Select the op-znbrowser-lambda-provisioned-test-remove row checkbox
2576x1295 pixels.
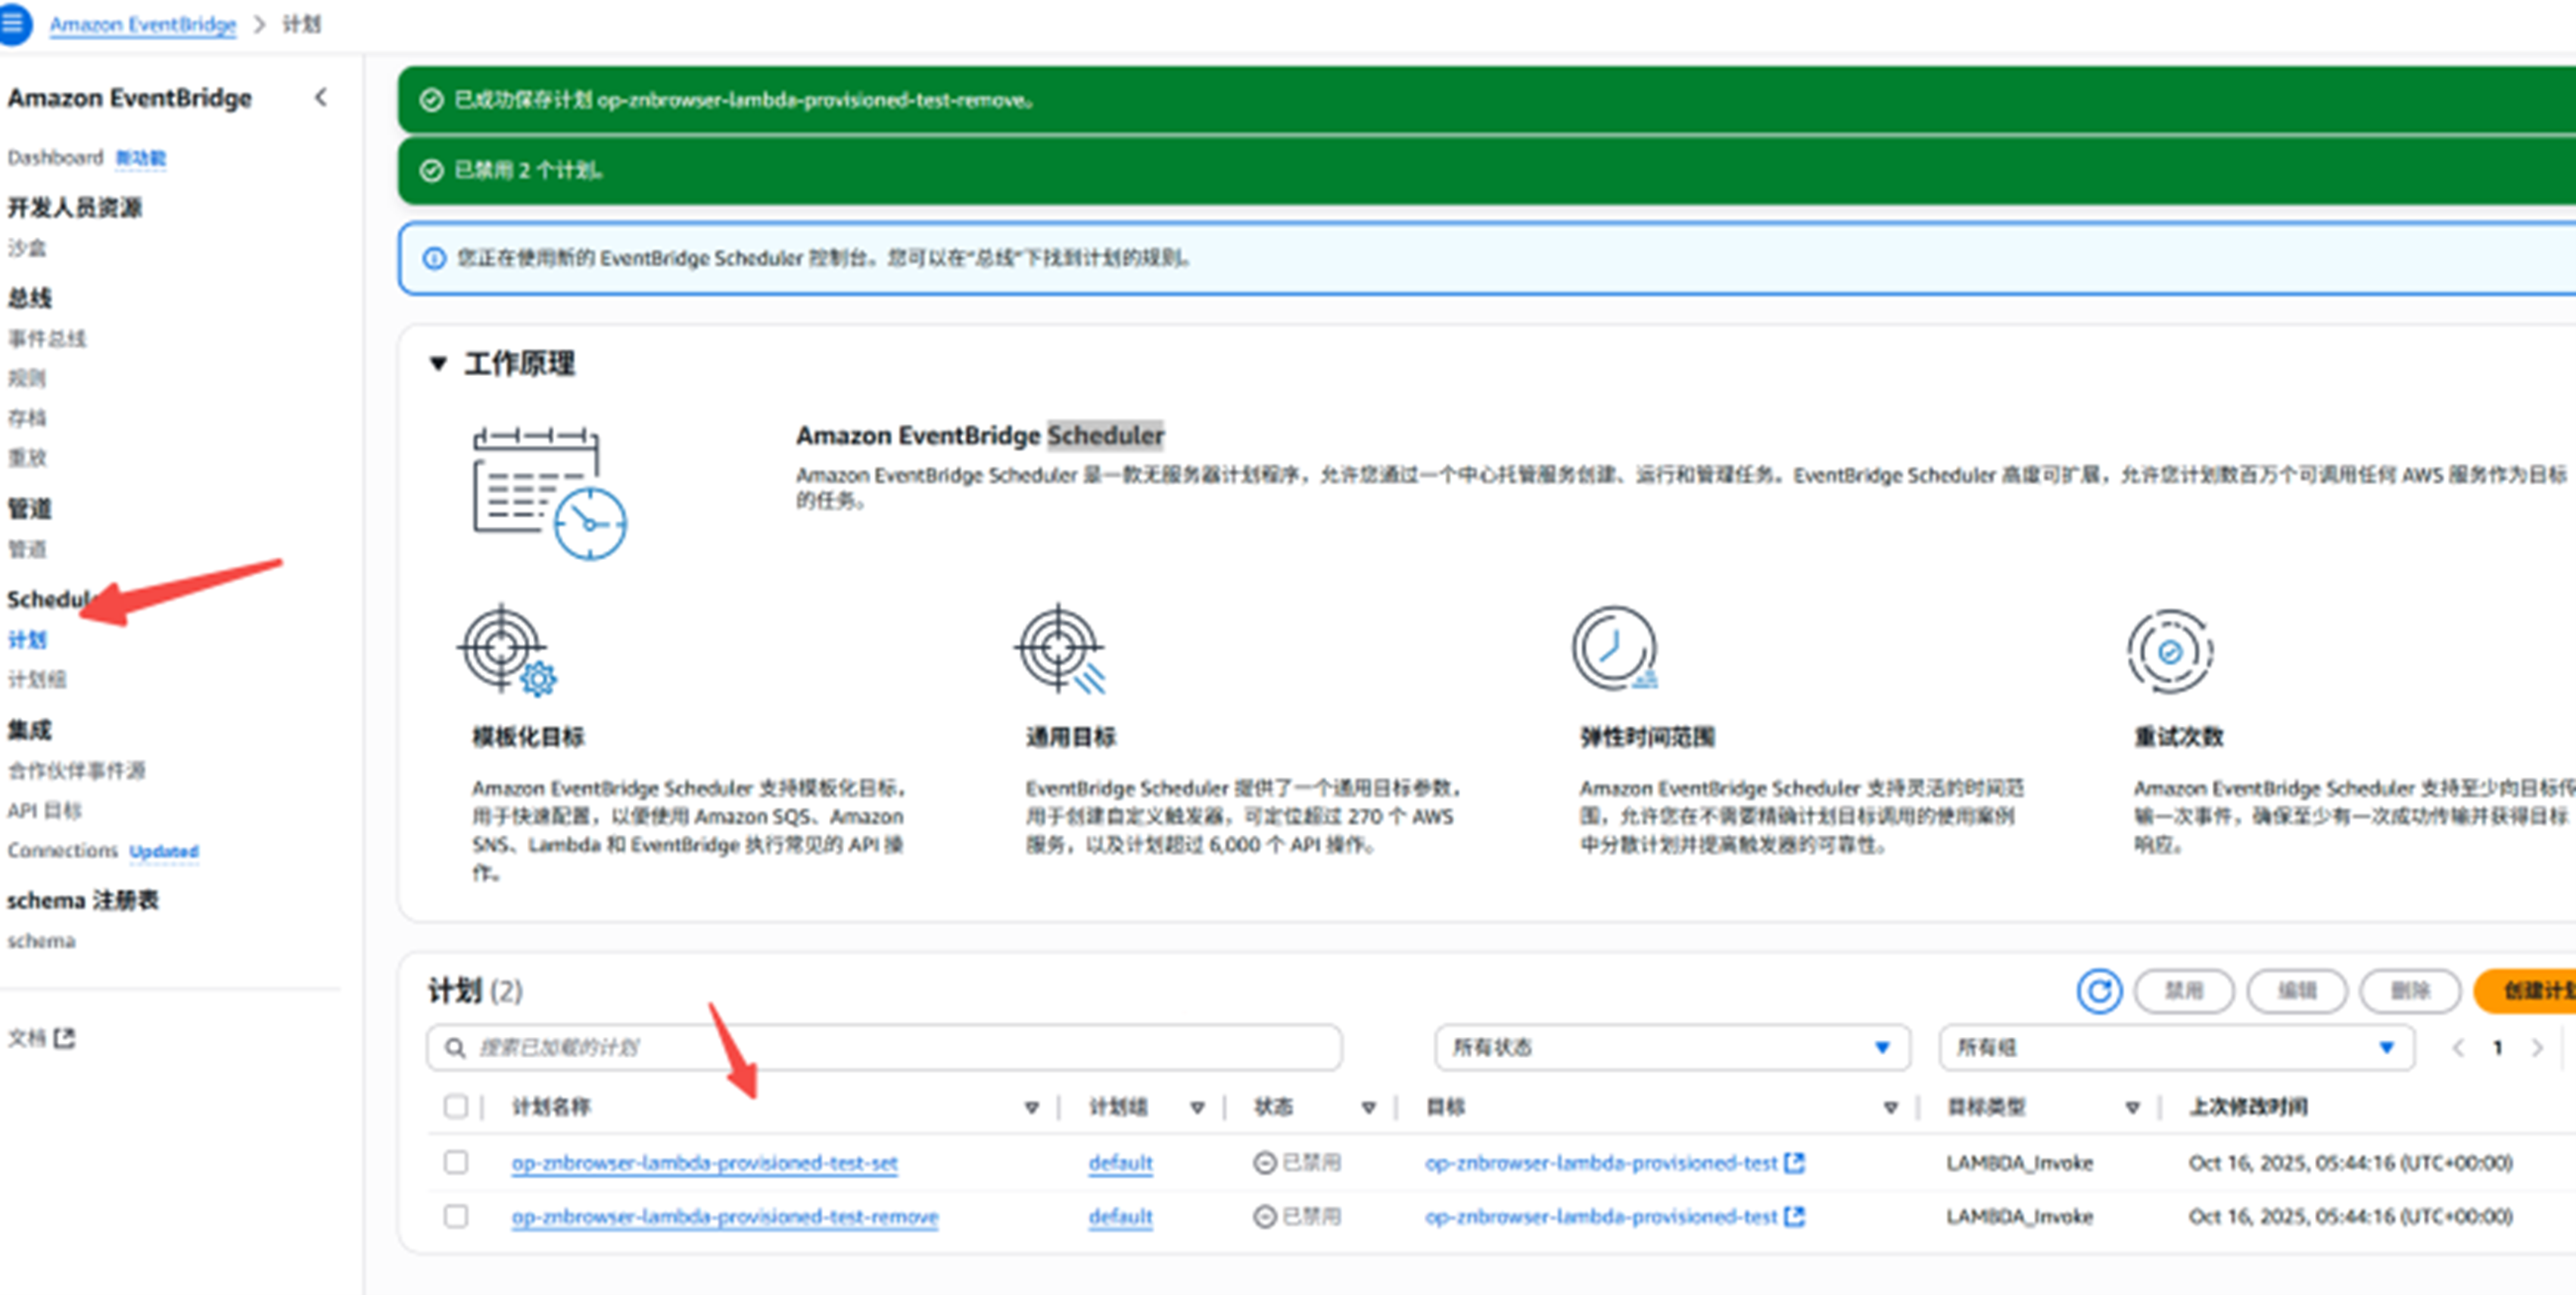tap(456, 1216)
